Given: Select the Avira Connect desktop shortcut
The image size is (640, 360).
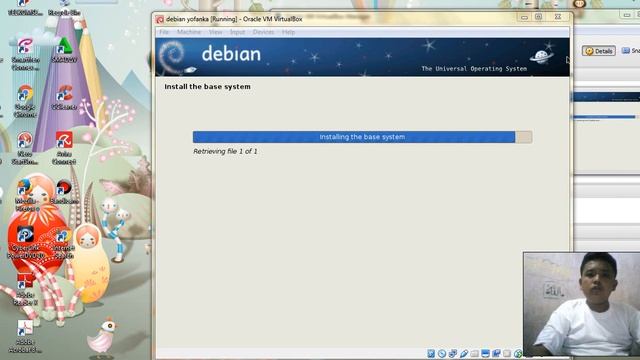Looking at the screenshot, I should pos(64,148).
